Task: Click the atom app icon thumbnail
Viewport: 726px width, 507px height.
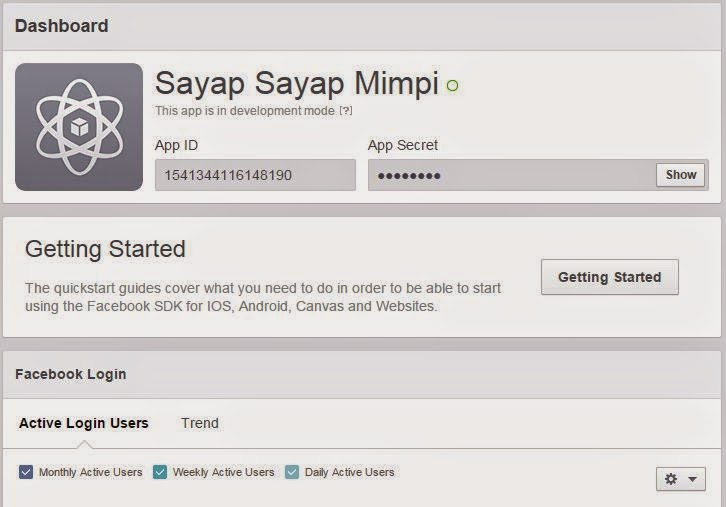Action: (79, 127)
